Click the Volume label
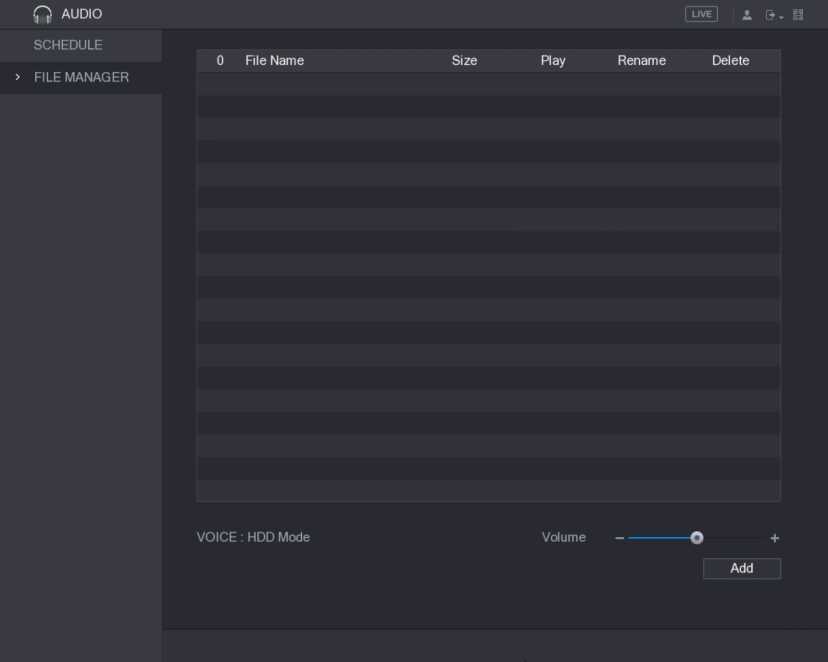 click(563, 537)
